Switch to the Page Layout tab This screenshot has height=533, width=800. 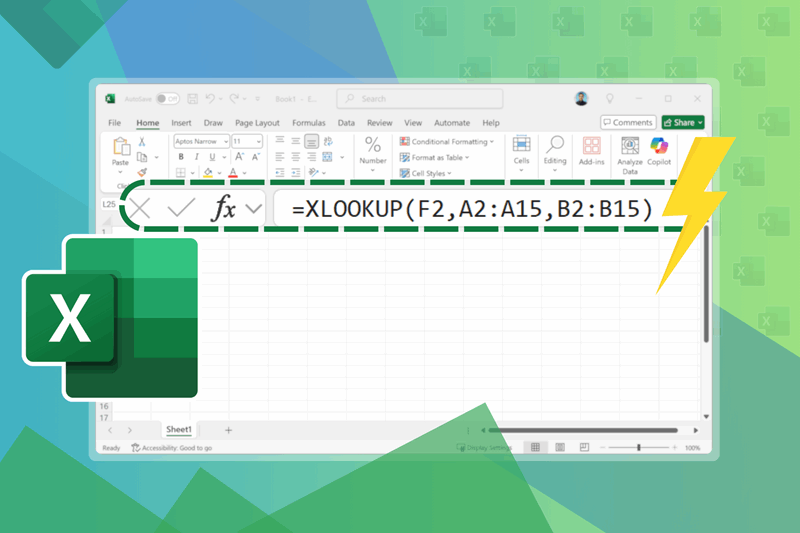257,123
